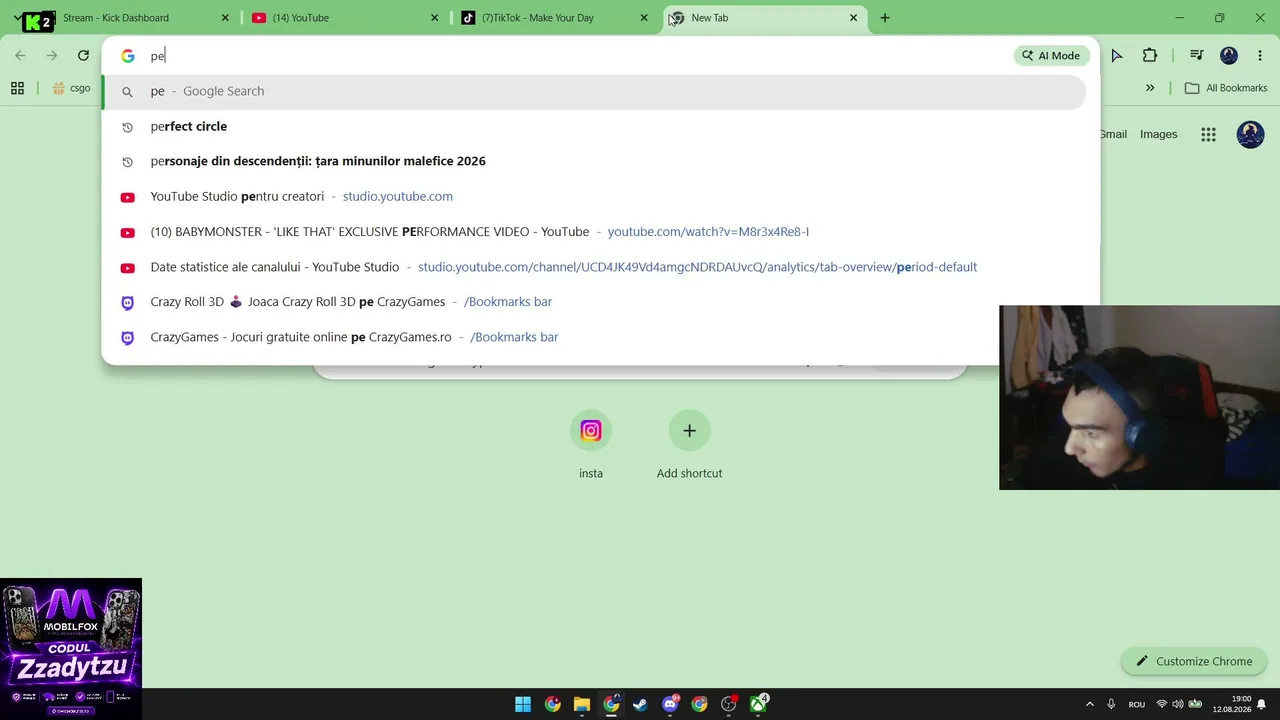Open the BABYMONSTER 'LIKE THAT' video suggestion
The width and height of the screenshot is (1280, 720).
tap(594, 232)
